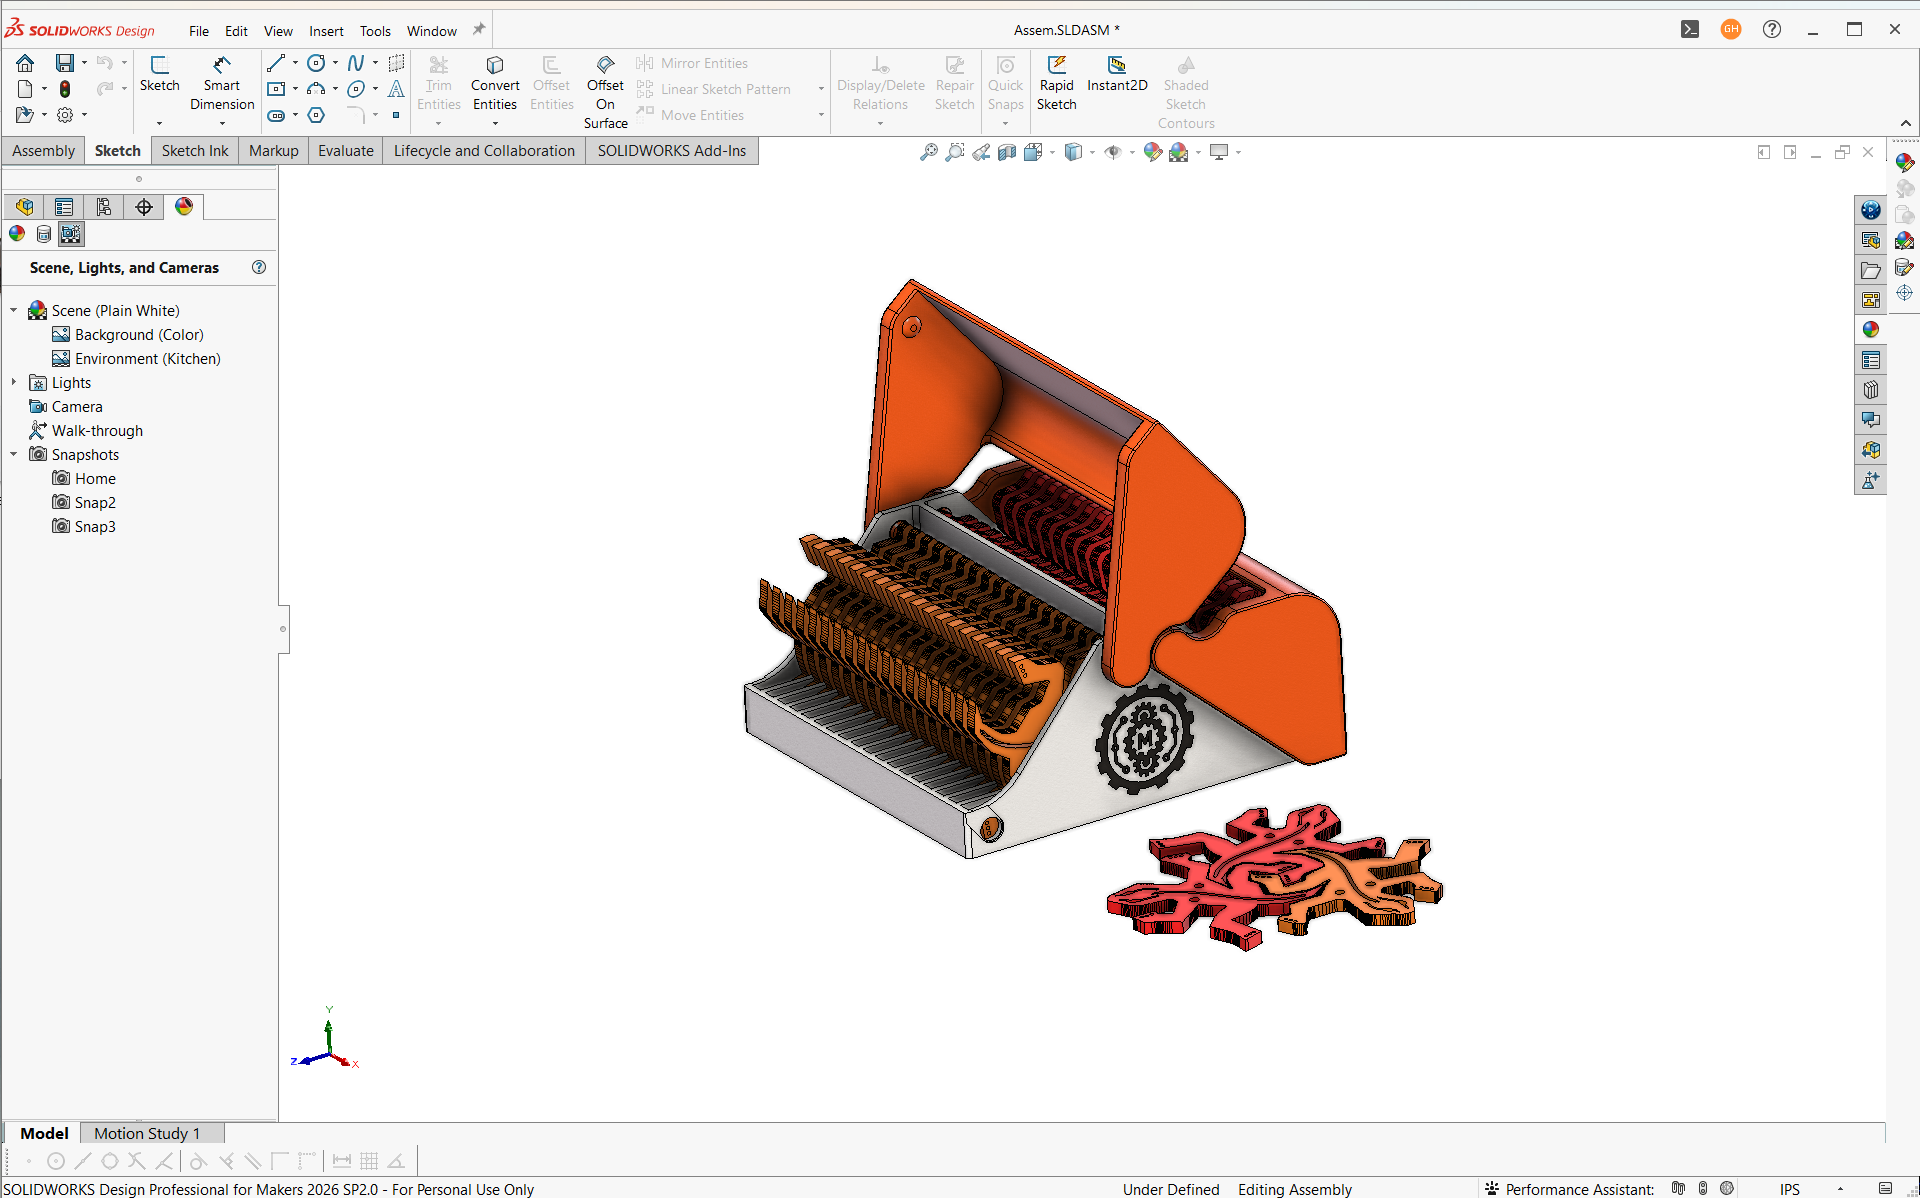Open the Appearances task pane color ball

pyautogui.click(x=1871, y=330)
